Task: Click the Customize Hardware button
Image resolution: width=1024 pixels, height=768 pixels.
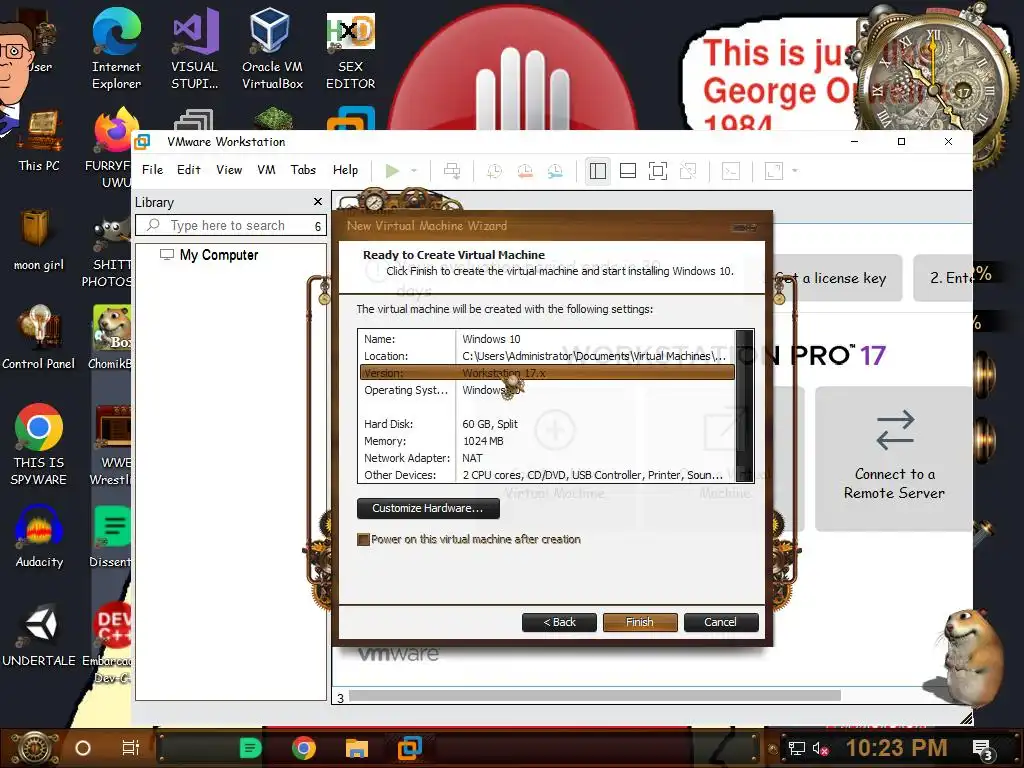Action: 428,508
